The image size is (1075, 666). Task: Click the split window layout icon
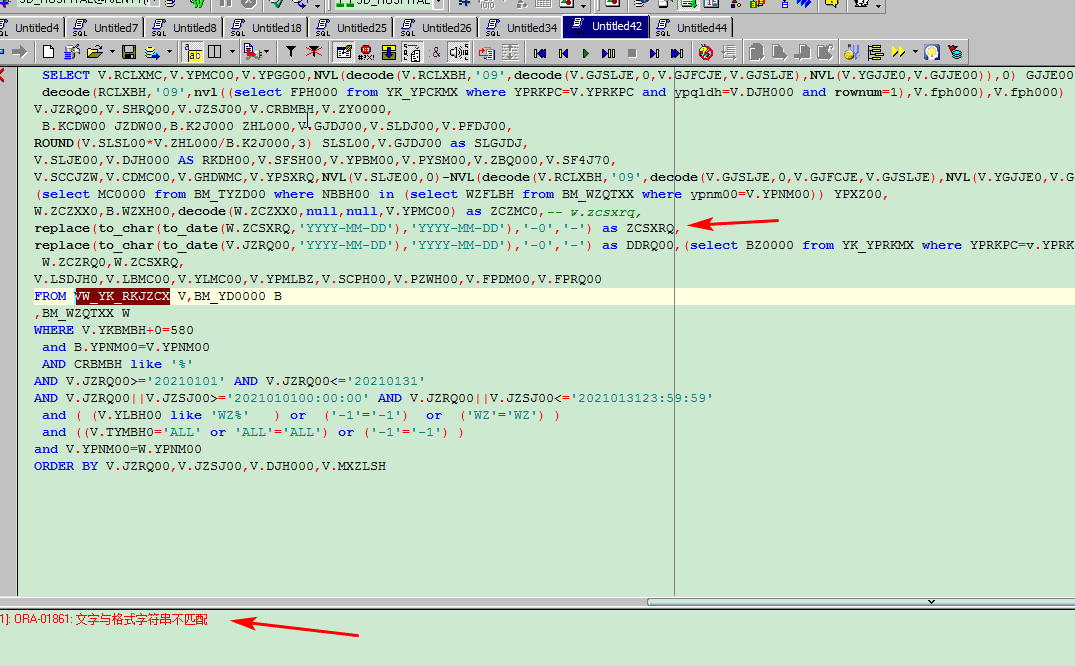[x=215, y=52]
